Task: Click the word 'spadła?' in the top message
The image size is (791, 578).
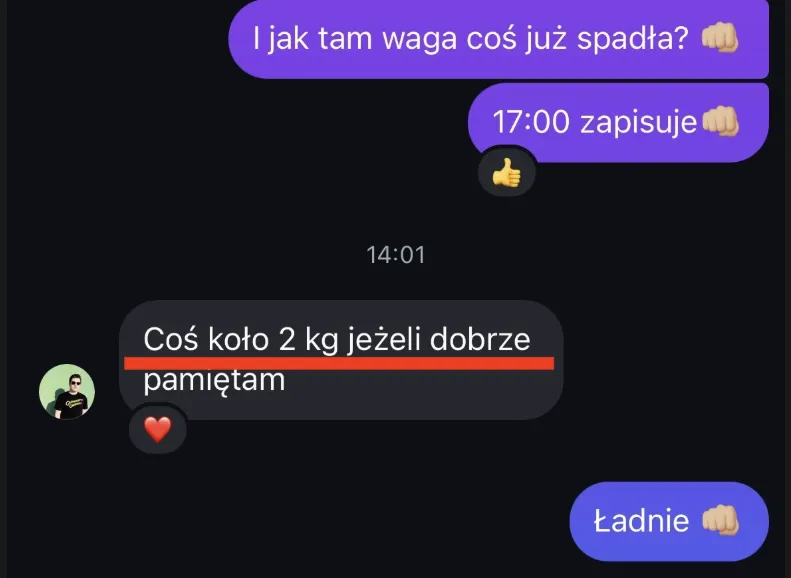Action: click(x=633, y=38)
